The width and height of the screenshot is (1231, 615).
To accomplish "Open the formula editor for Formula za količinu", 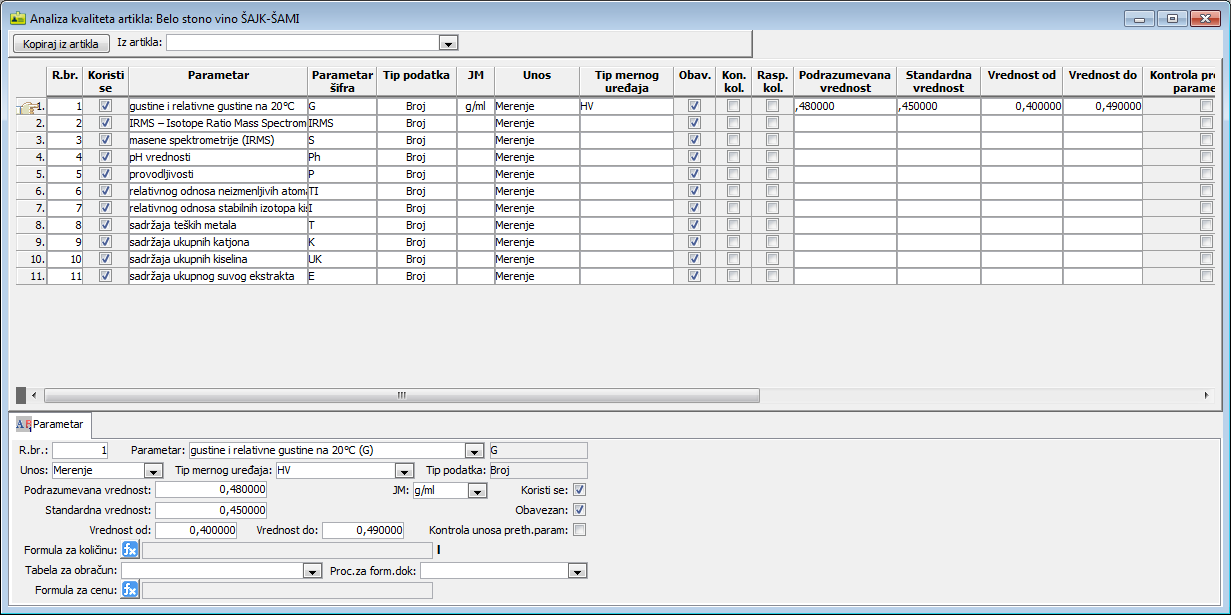I will (x=130, y=550).
